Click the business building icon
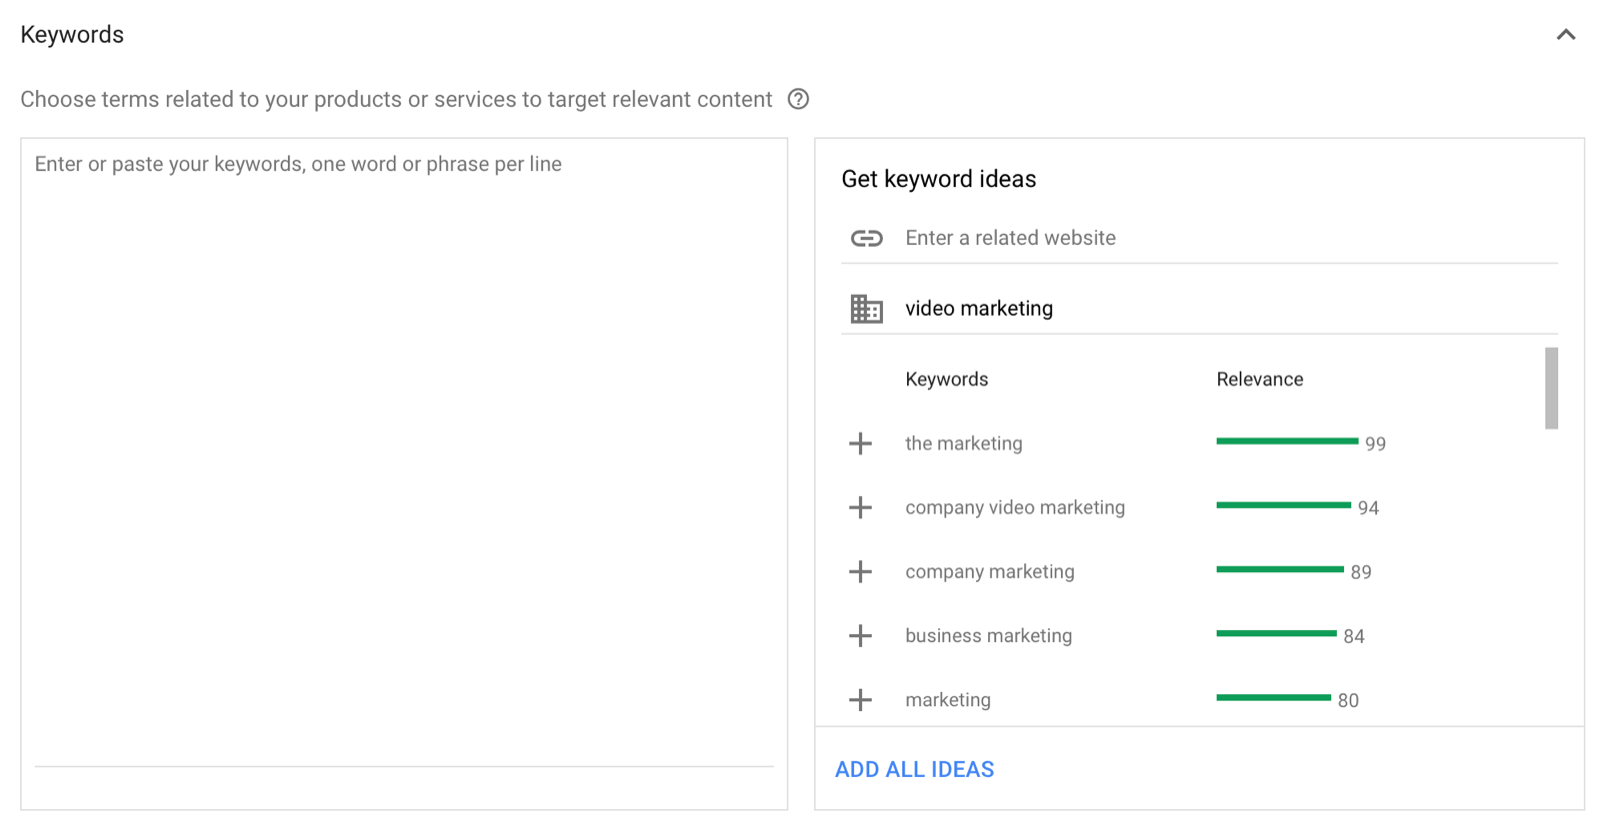The image size is (1600, 826). coord(866,309)
